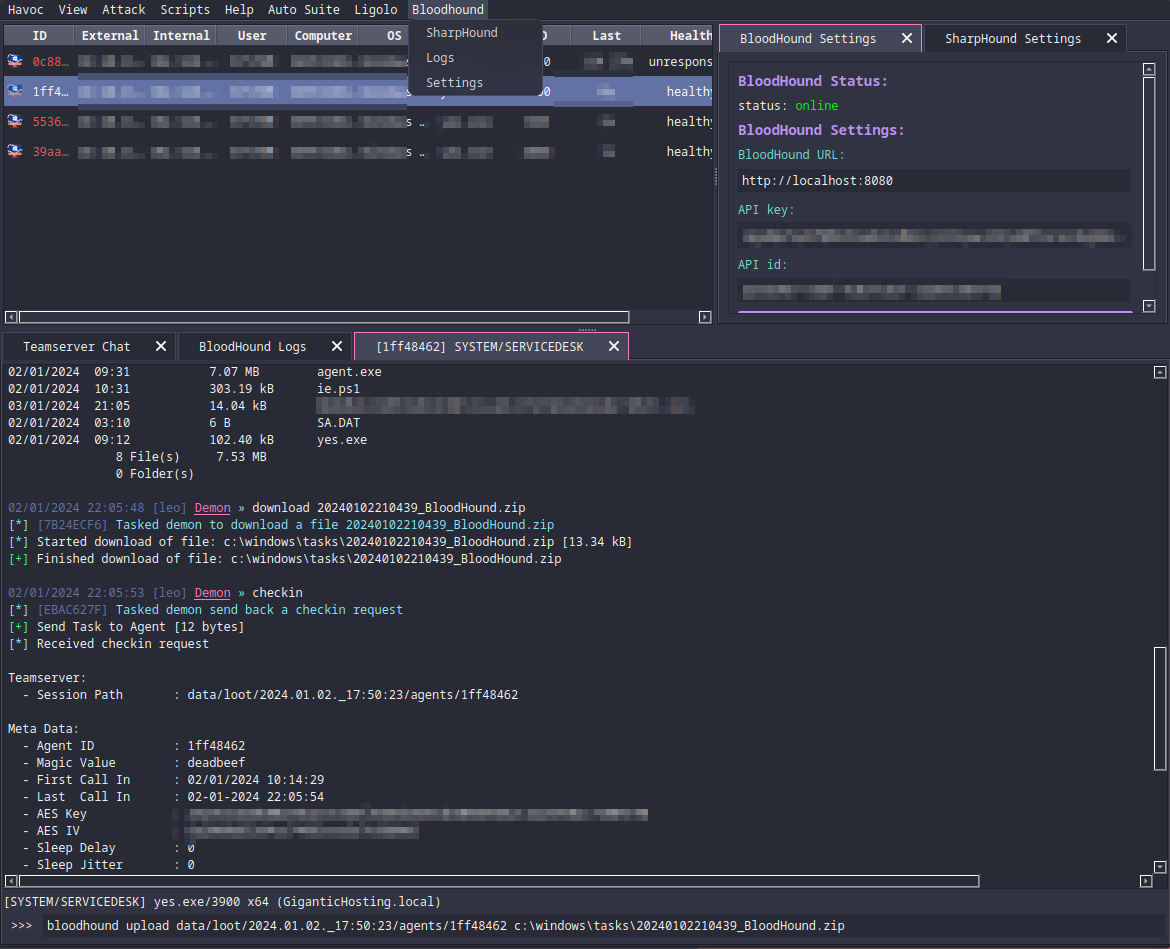The height and width of the screenshot is (949, 1170).
Task: Click the agent icon for session 0c88
Action: [x=15, y=61]
